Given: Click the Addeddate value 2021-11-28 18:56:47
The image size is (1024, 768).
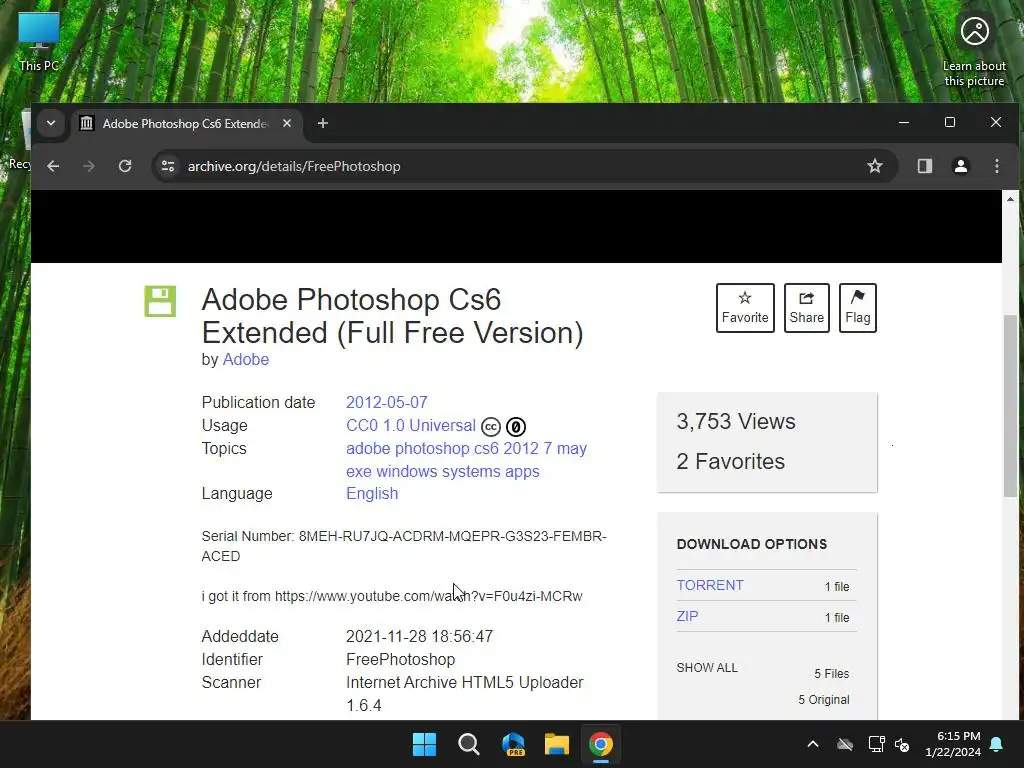Looking at the screenshot, I should point(419,636).
